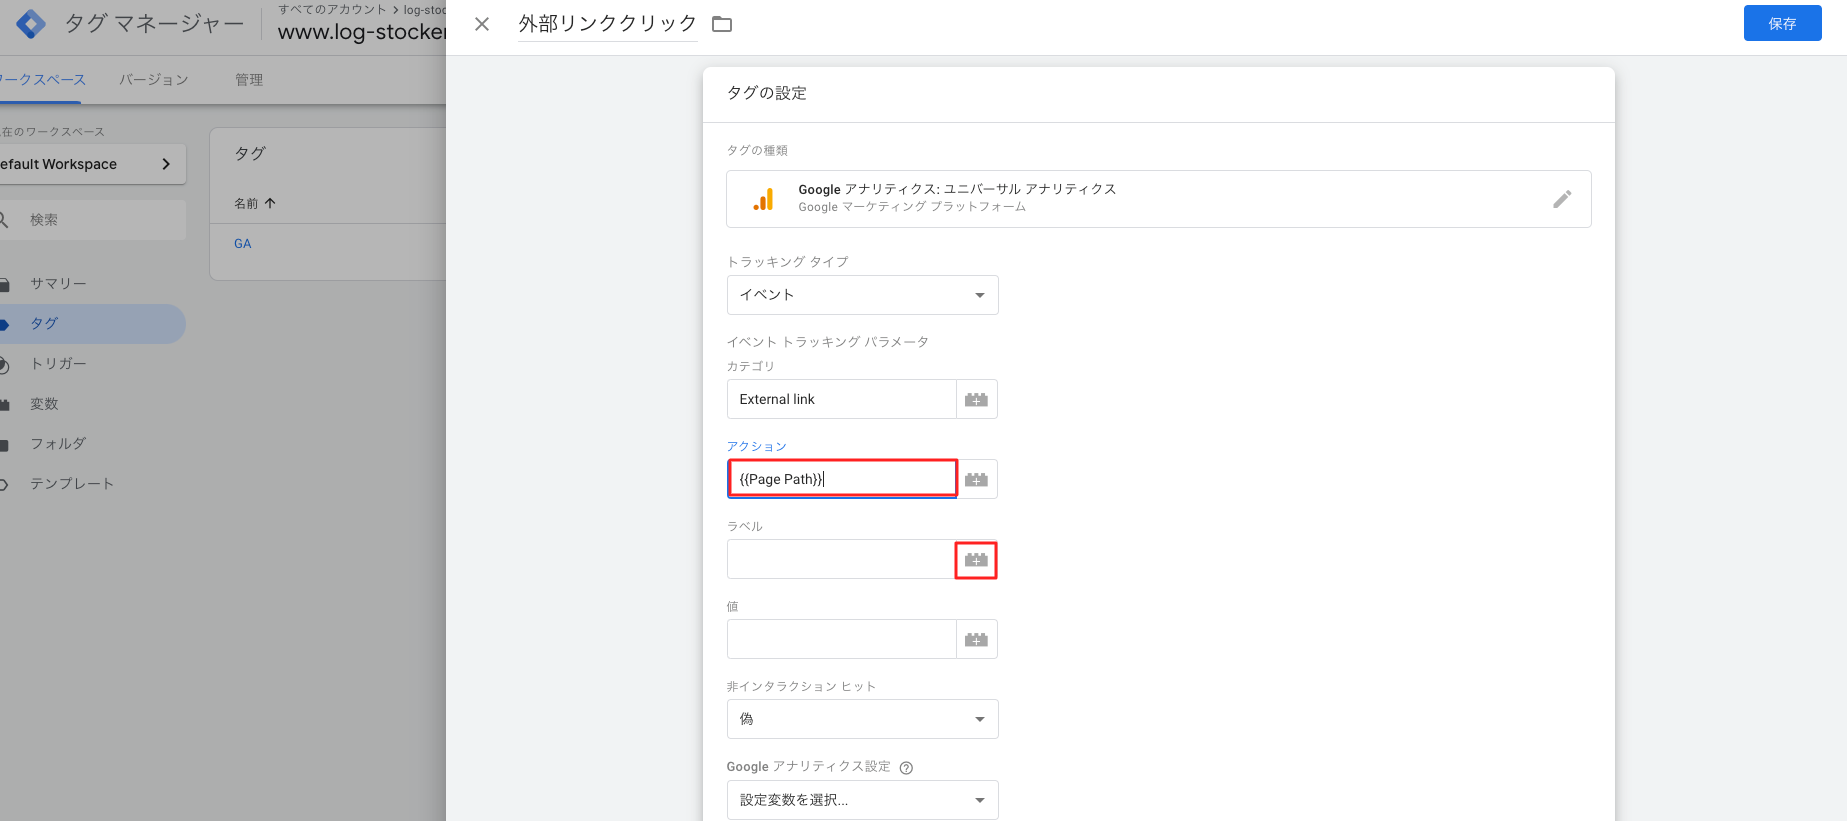Click the www.log-stocker container name
This screenshot has height=821, width=1847.
point(362,32)
